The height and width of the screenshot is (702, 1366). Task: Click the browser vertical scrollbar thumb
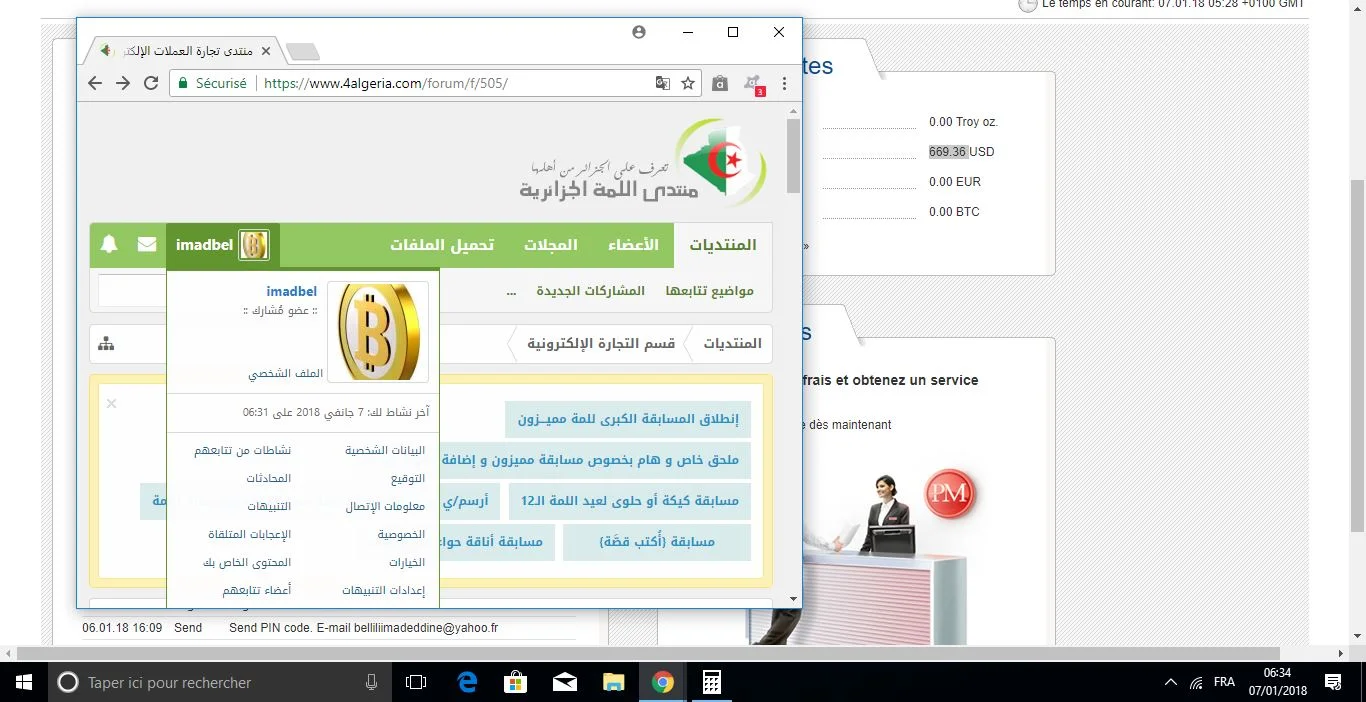tap(794, 155)
